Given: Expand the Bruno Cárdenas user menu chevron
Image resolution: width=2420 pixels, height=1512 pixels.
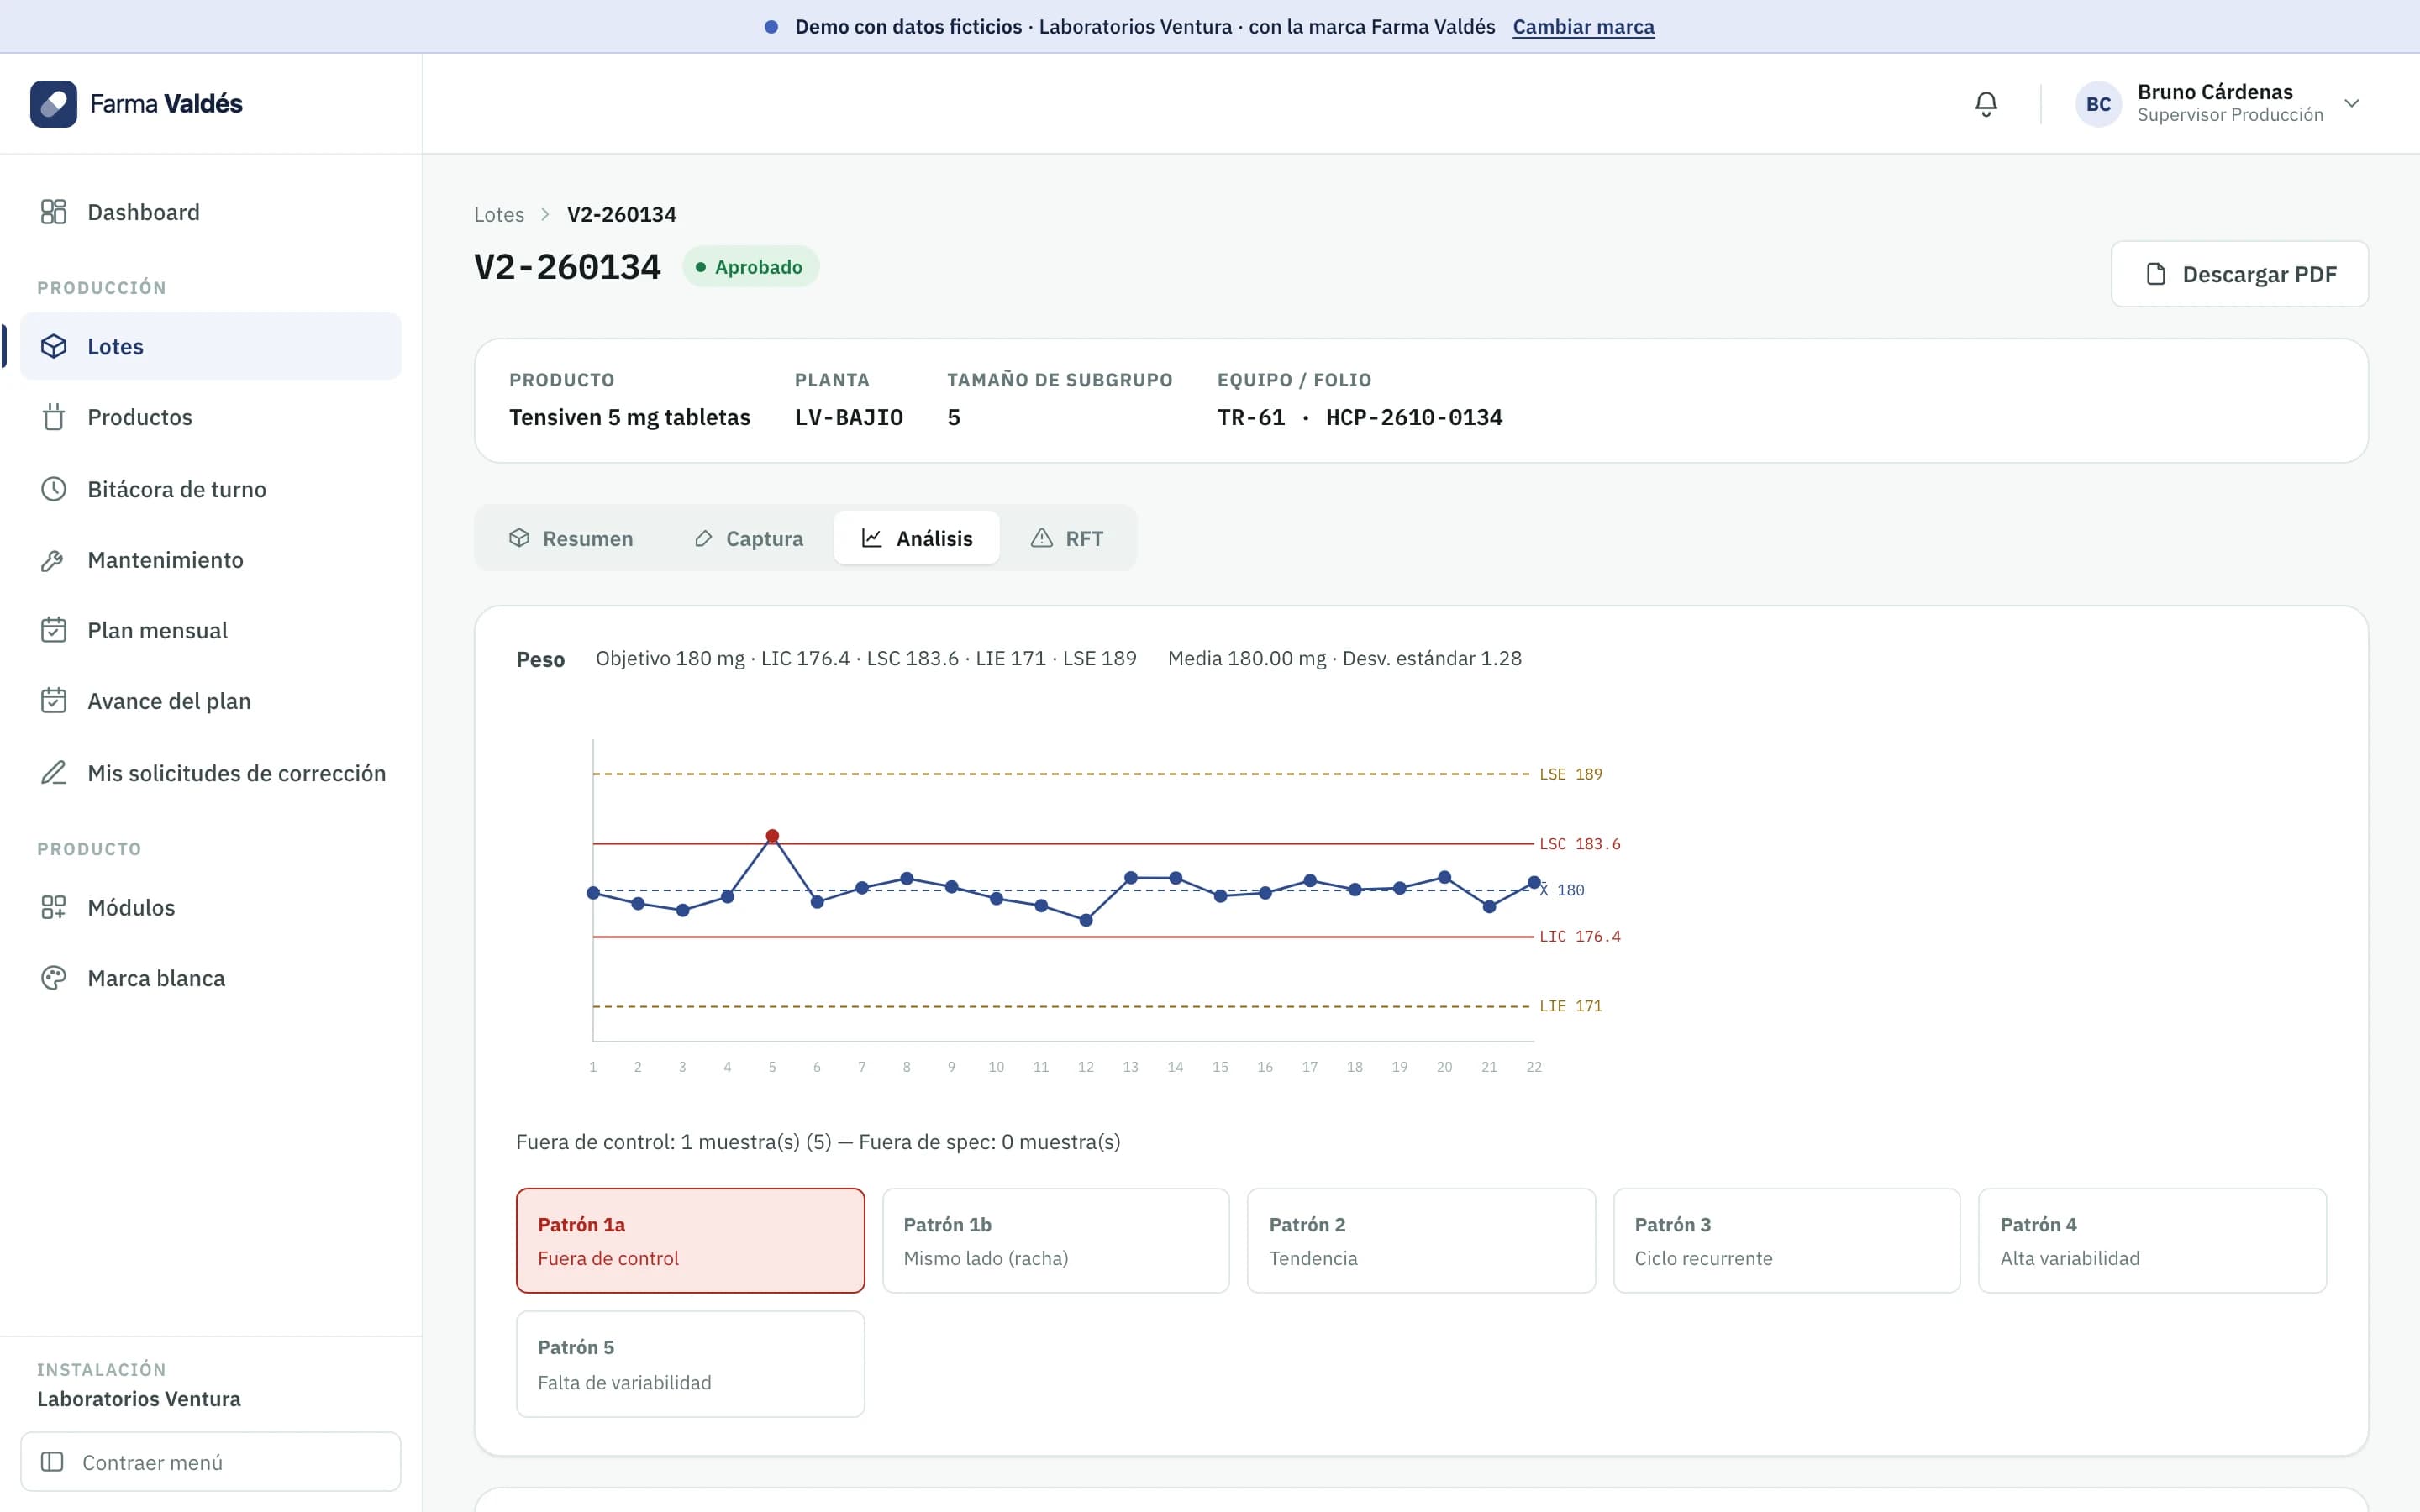Looking at the screenshot, I should tap(2352, 104).
